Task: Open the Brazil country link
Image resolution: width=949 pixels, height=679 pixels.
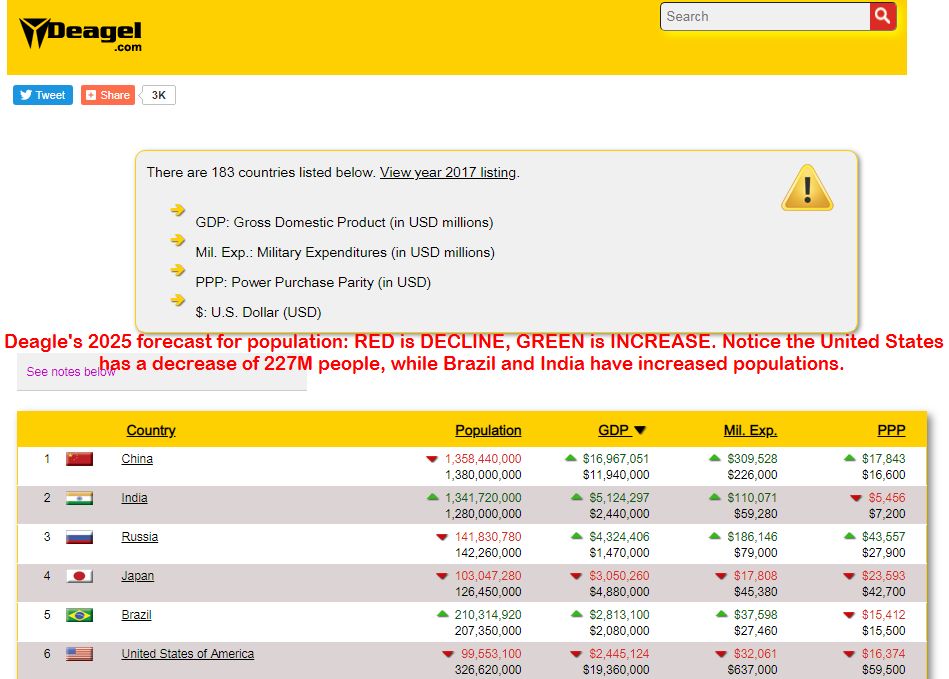Action: [x=136, y=615]
